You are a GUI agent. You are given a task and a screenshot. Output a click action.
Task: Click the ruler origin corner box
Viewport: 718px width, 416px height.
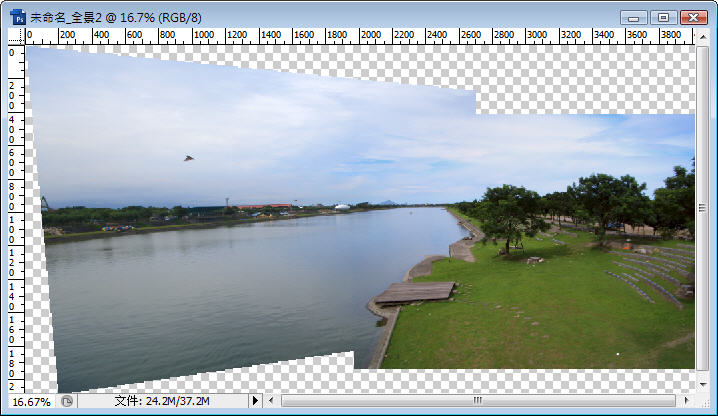click(16, 36)
